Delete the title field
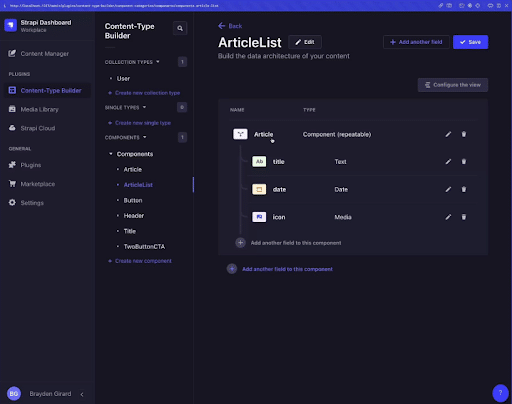Viewport: 512px width, 404px height. [464, 162]
